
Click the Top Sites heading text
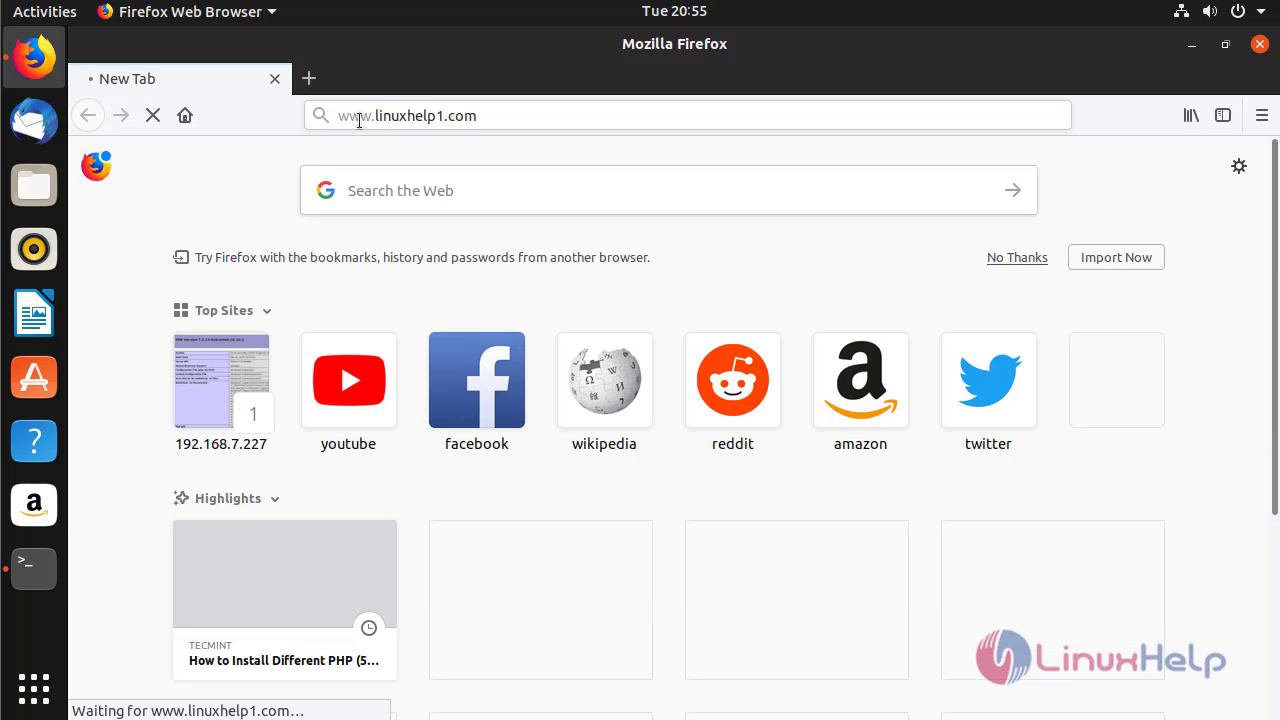(224, 311)
